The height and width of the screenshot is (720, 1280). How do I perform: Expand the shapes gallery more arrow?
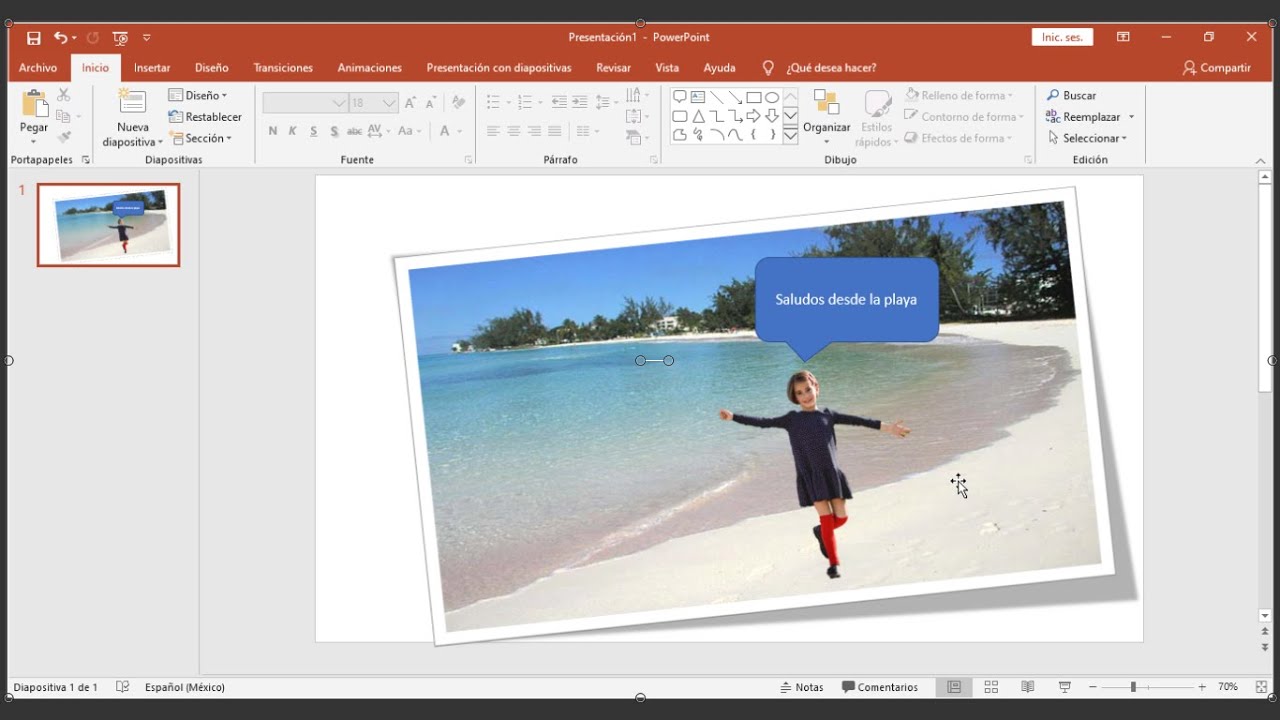790,136
